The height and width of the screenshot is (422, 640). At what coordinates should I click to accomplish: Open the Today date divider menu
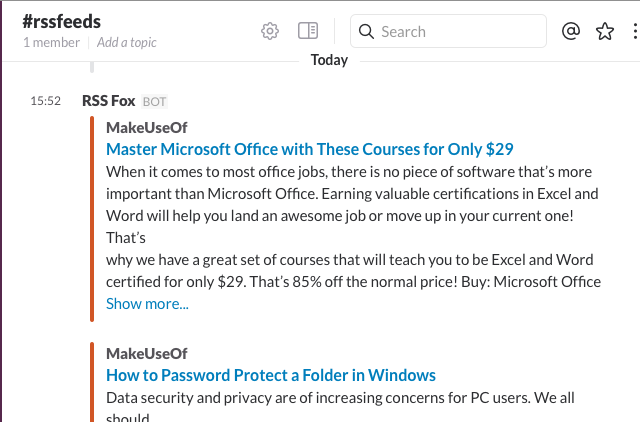tap(329, 60)
